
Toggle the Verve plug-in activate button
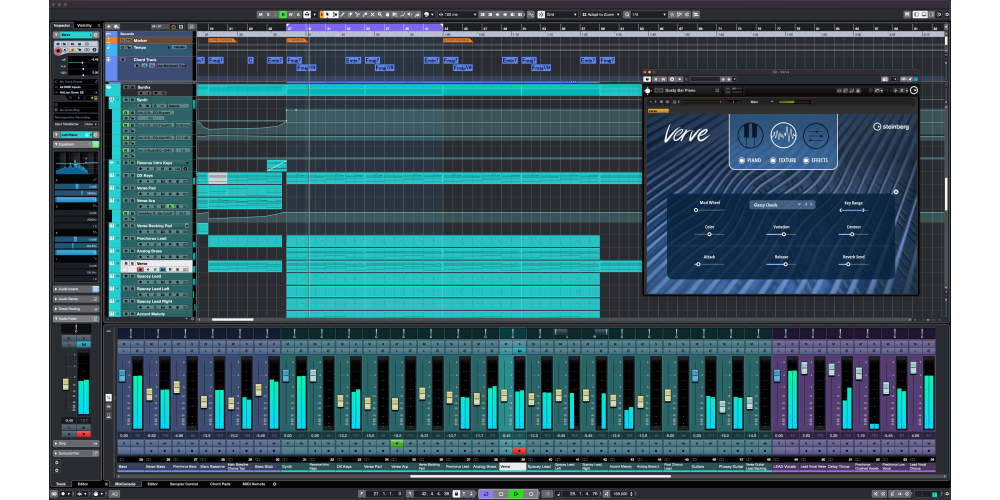647,79
